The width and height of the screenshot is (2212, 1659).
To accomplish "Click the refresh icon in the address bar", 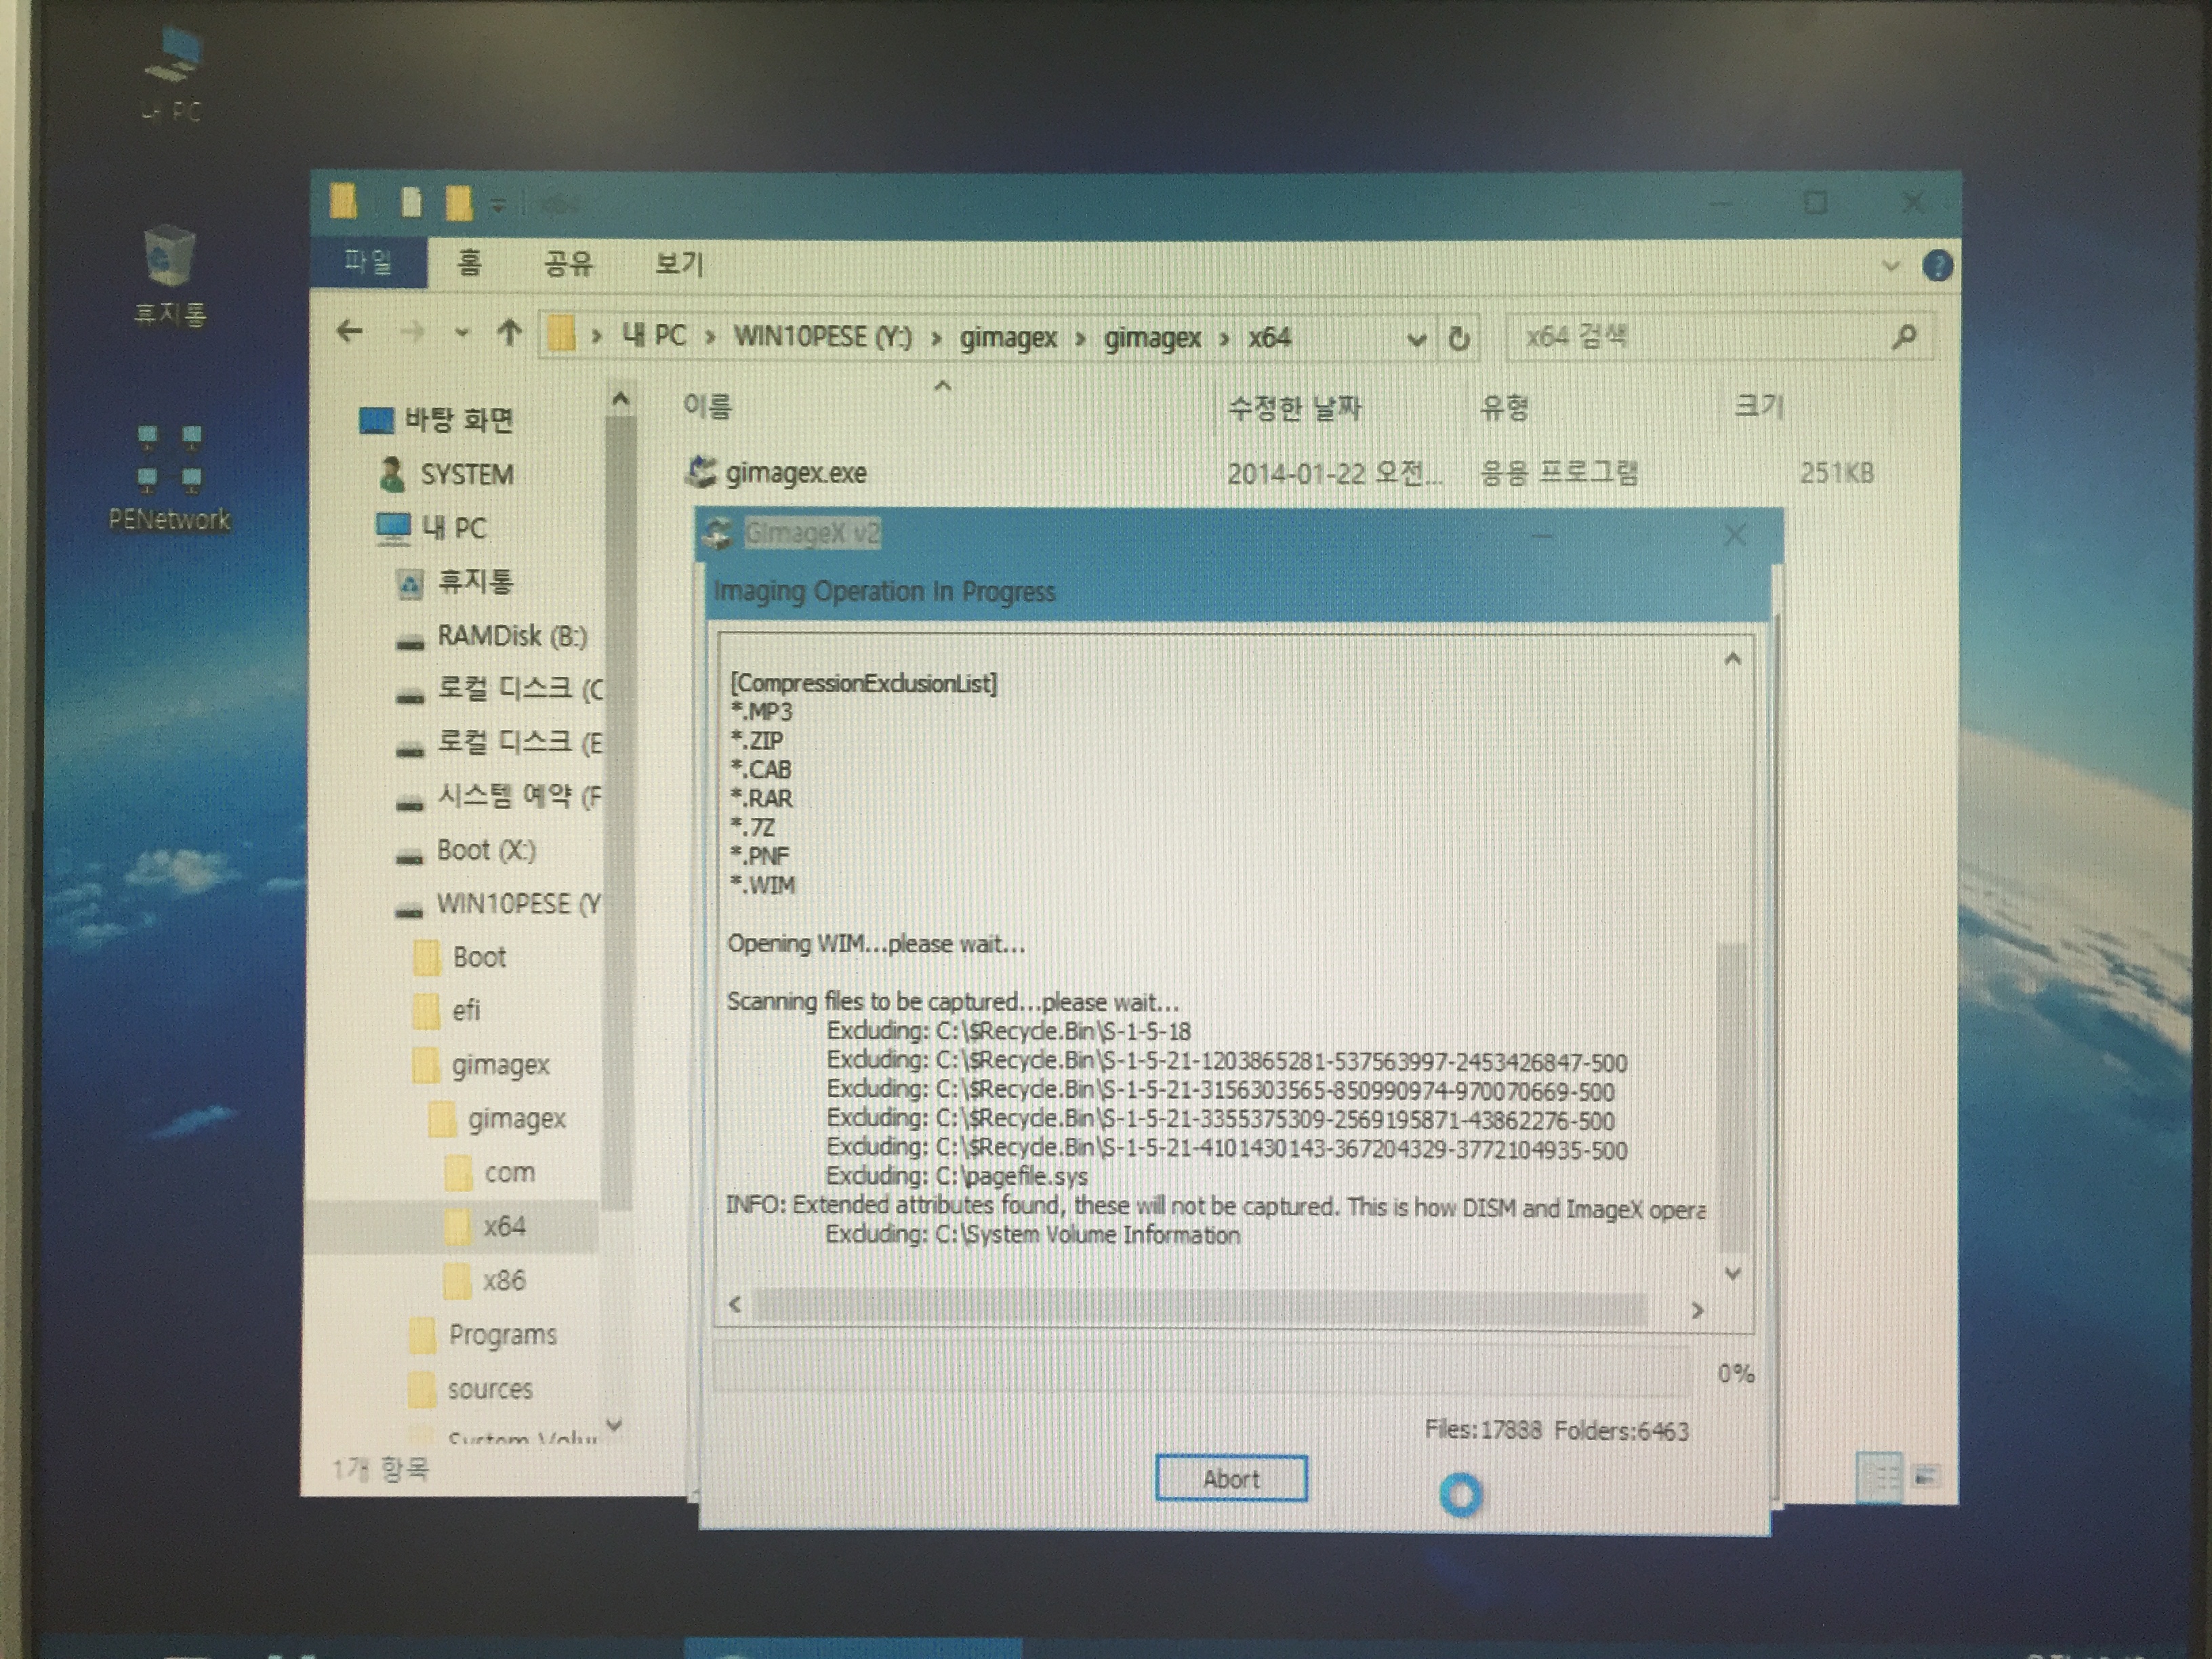I will click(x=1459, y=338).
